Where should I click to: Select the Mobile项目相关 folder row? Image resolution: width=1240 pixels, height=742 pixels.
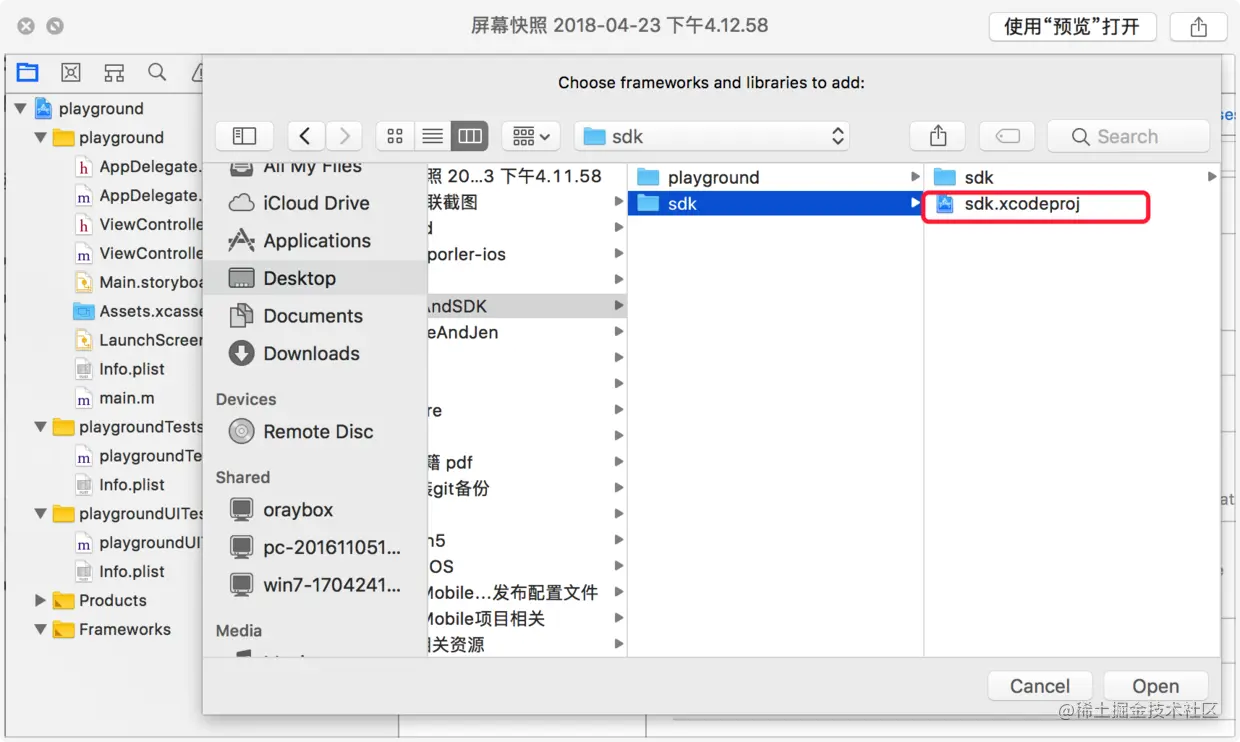(527, 618)
